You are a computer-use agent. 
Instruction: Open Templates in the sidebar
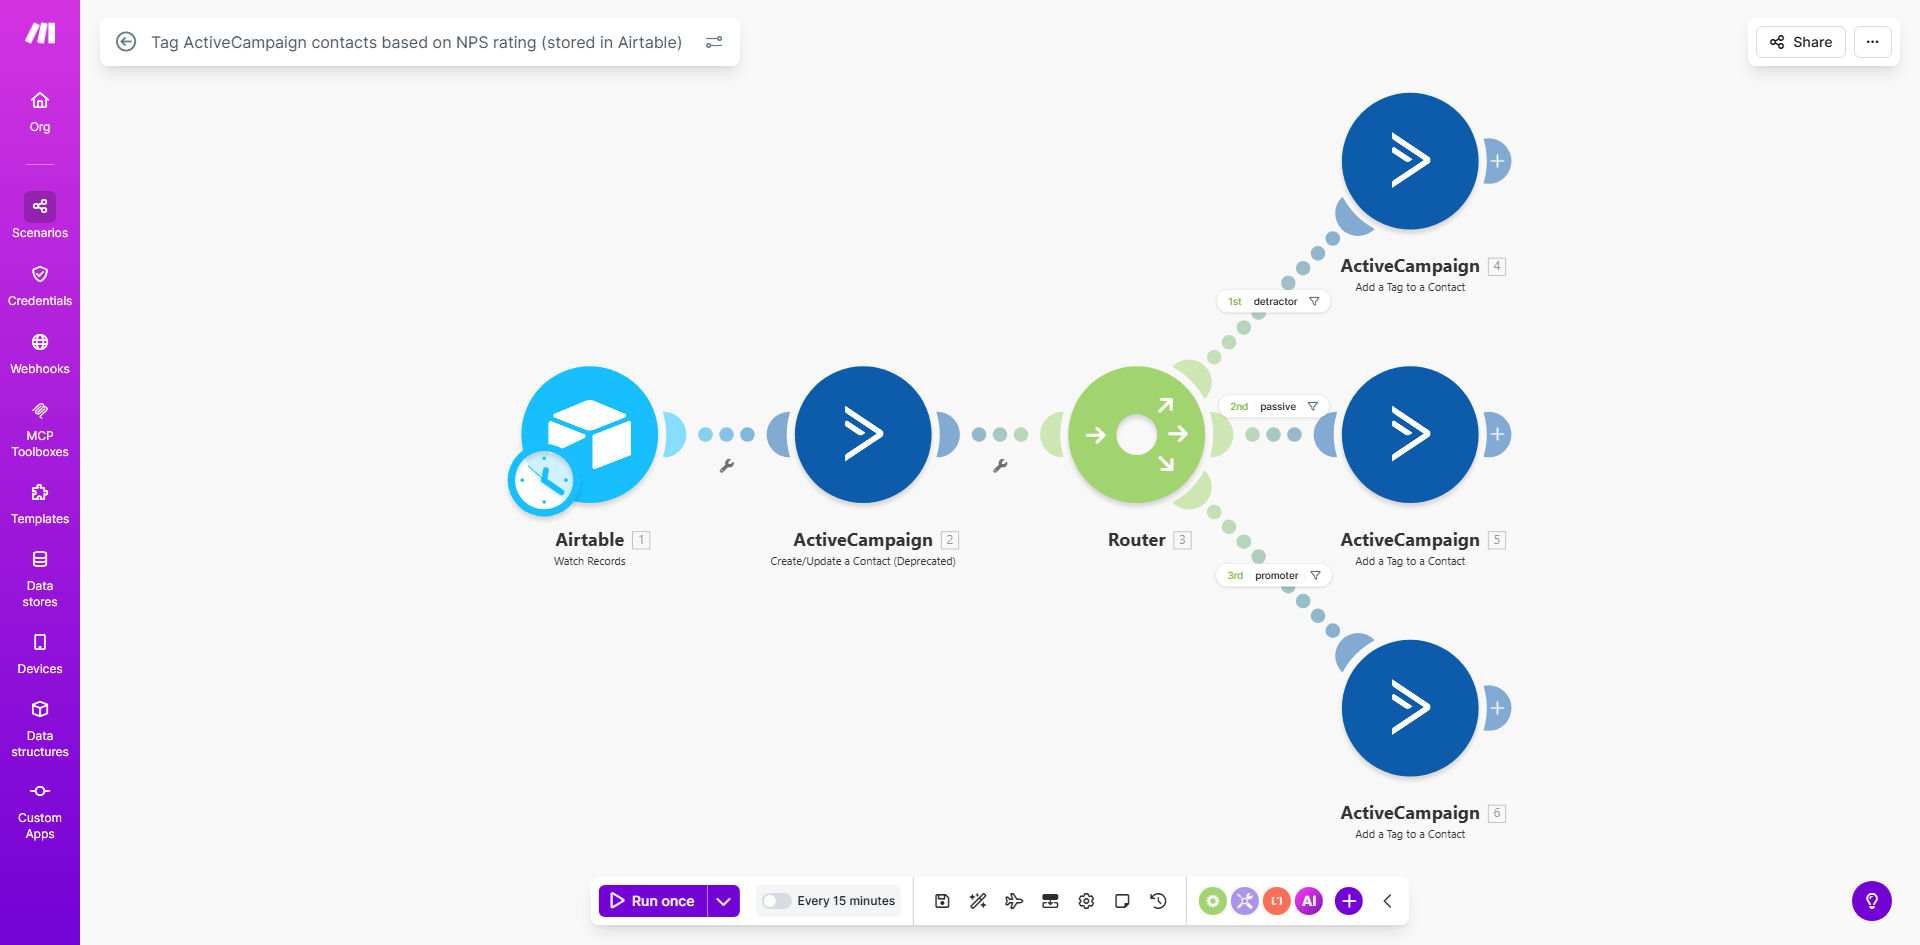pyautogui.click(x=40, y=504)
